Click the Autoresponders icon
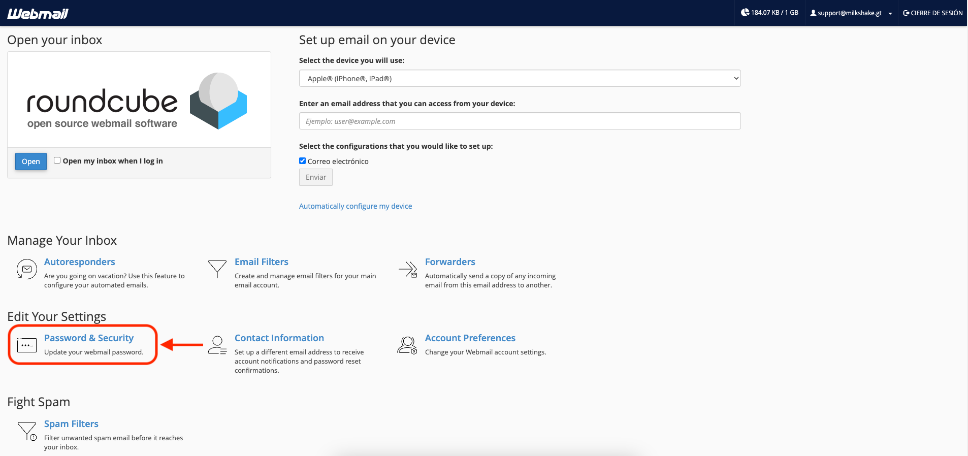The width and height of the screenshot is (968, 456). click(x=26, y=270)
